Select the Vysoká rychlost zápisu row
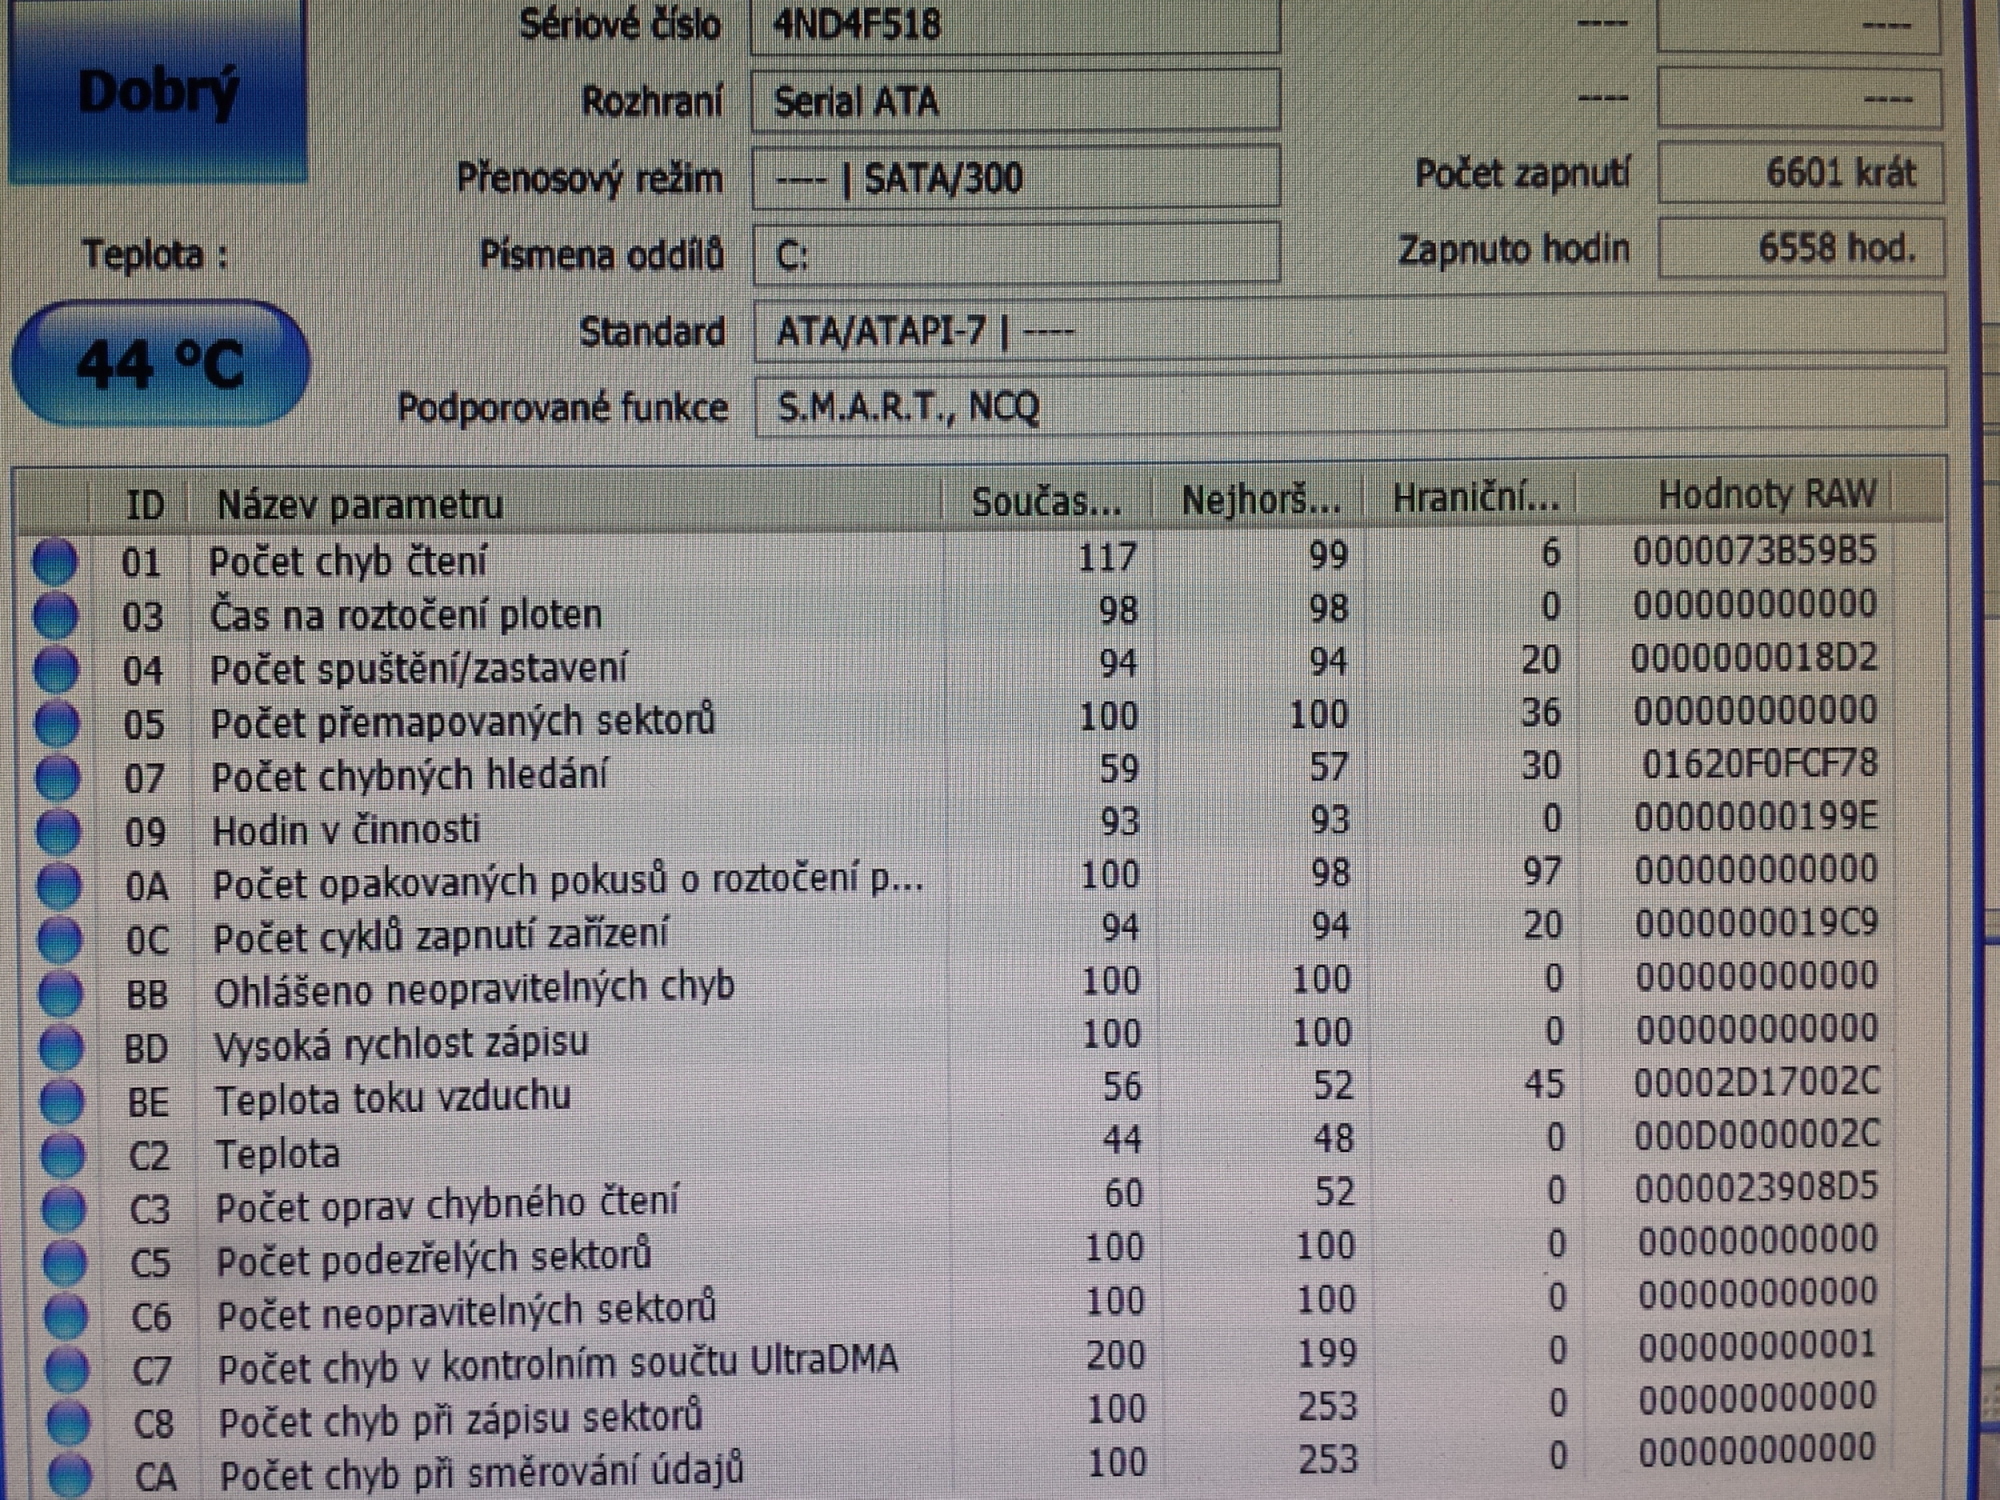This screenshot has height=1500, width=2000. tap(401, 1044)
